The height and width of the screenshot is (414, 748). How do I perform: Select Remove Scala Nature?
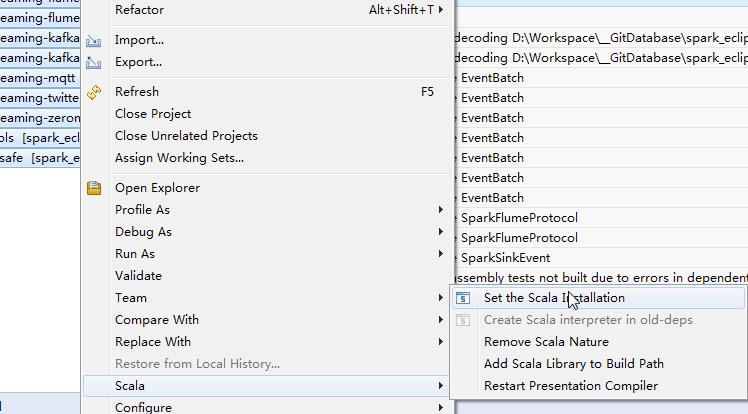tap(546, 342)
